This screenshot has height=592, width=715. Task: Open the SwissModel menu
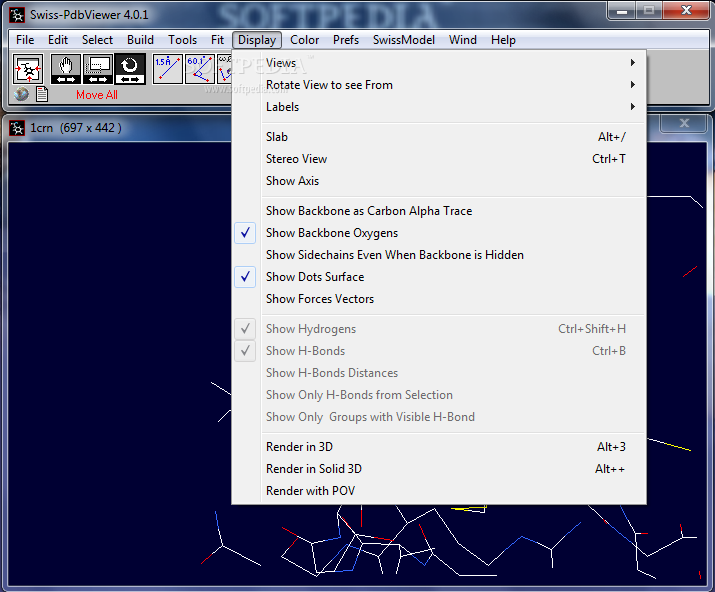point(404,40)
